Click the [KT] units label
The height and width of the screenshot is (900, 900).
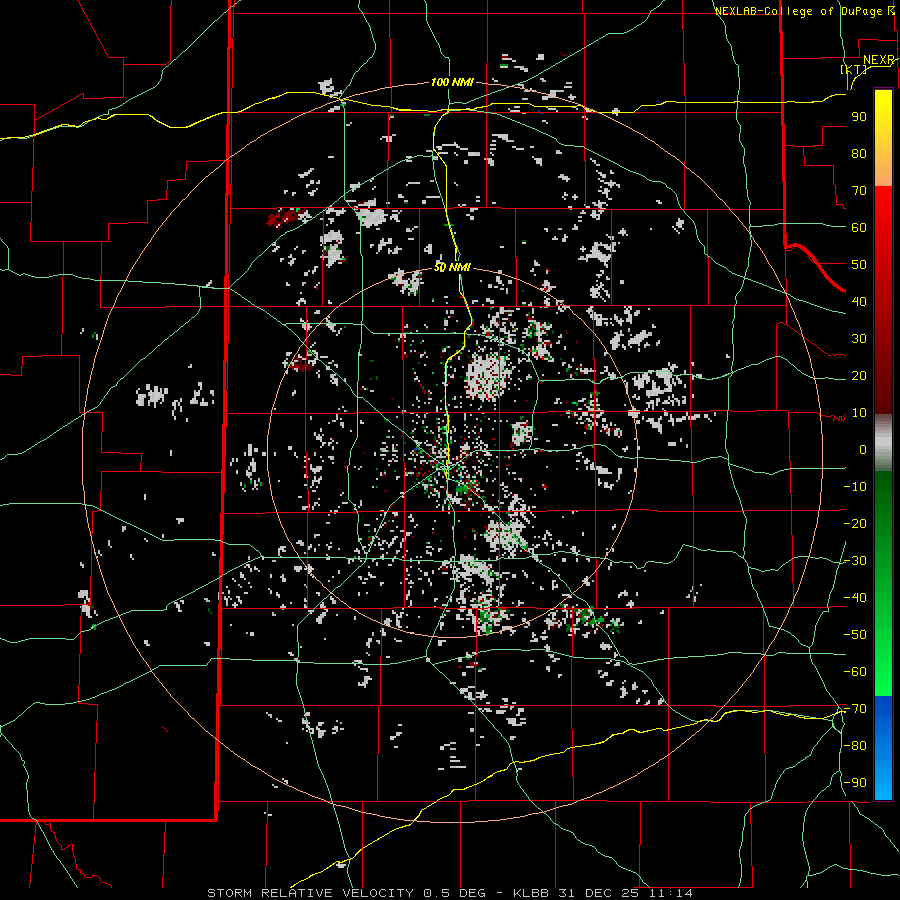[853, 69]
